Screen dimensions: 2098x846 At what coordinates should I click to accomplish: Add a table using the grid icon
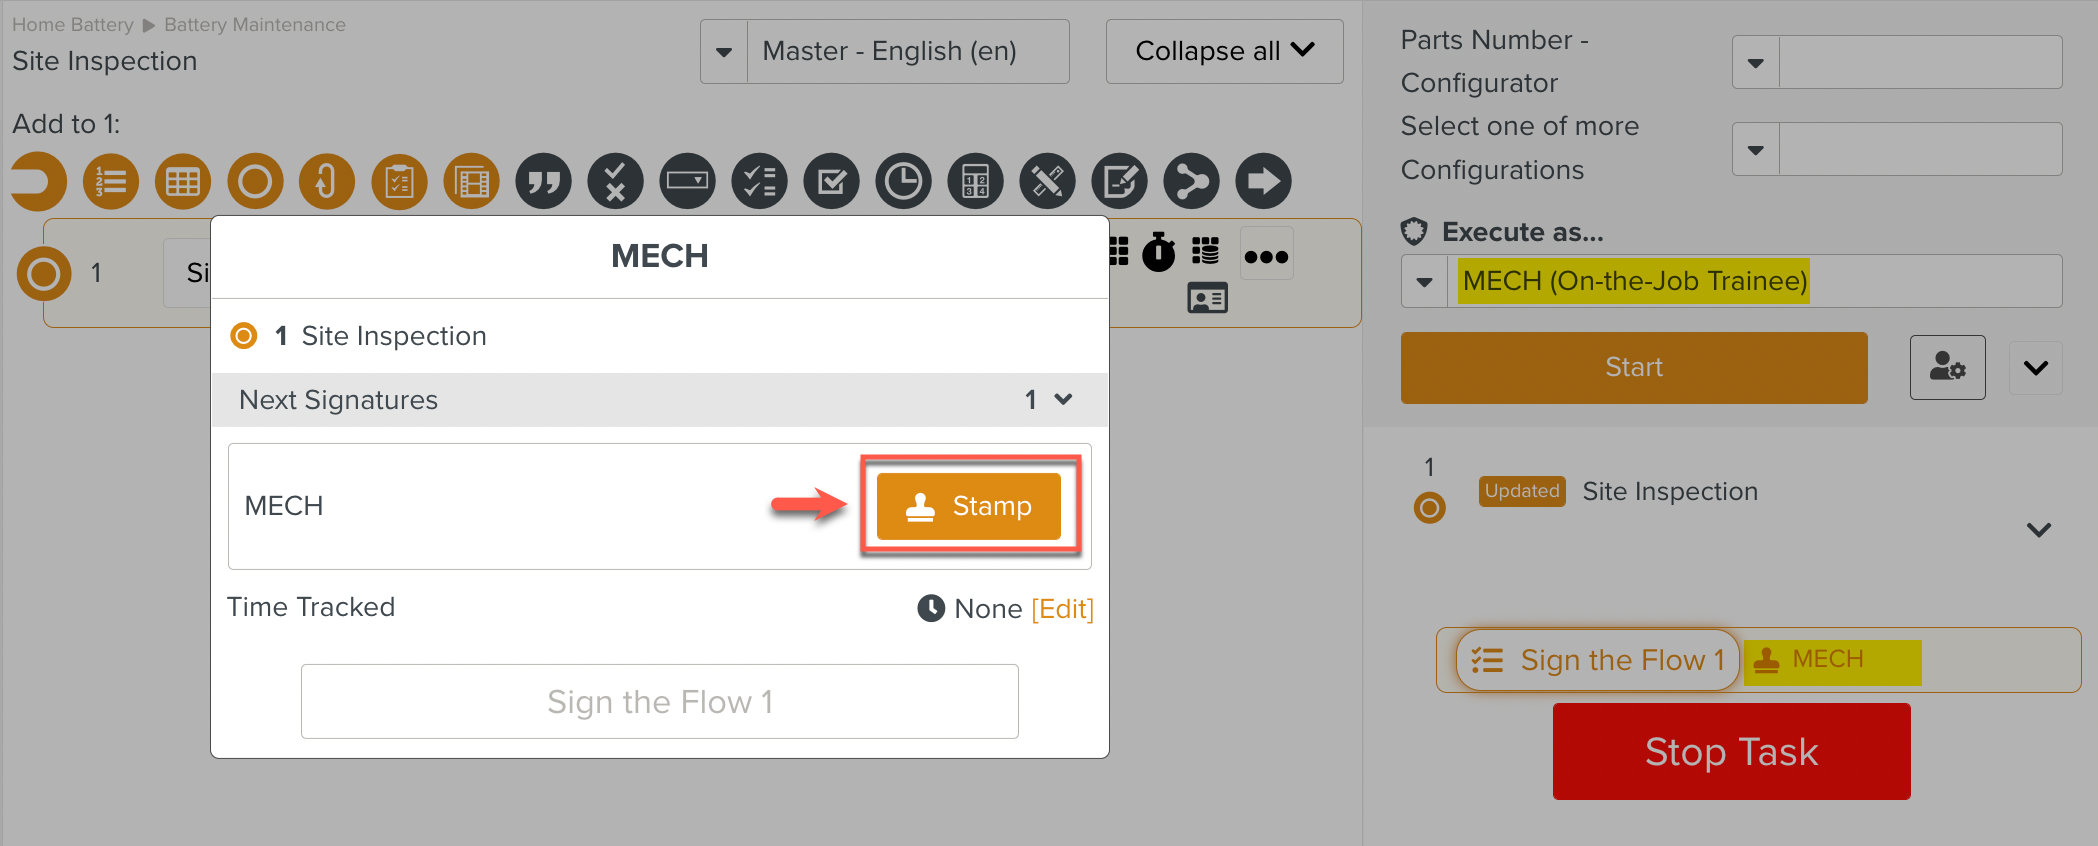coord(183,182)
